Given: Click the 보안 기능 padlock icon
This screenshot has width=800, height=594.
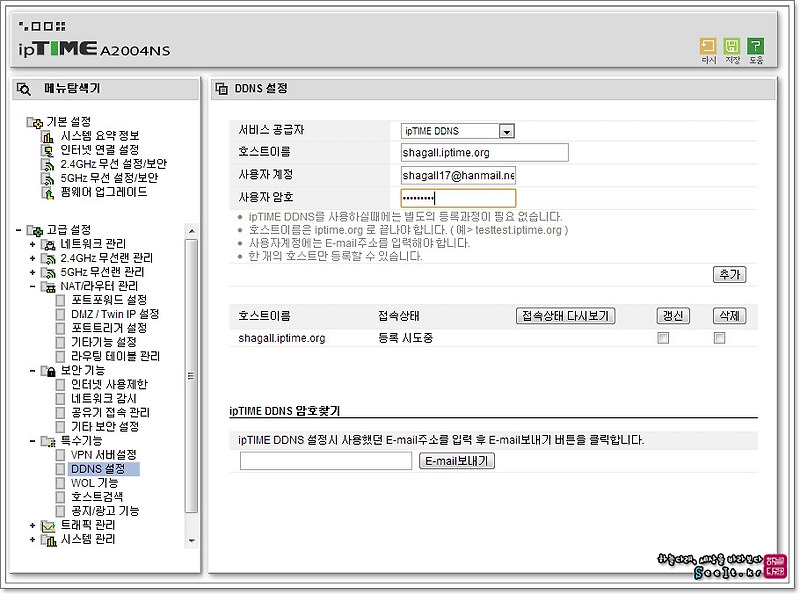Looking at the screenshot, I should pos(48,371).
